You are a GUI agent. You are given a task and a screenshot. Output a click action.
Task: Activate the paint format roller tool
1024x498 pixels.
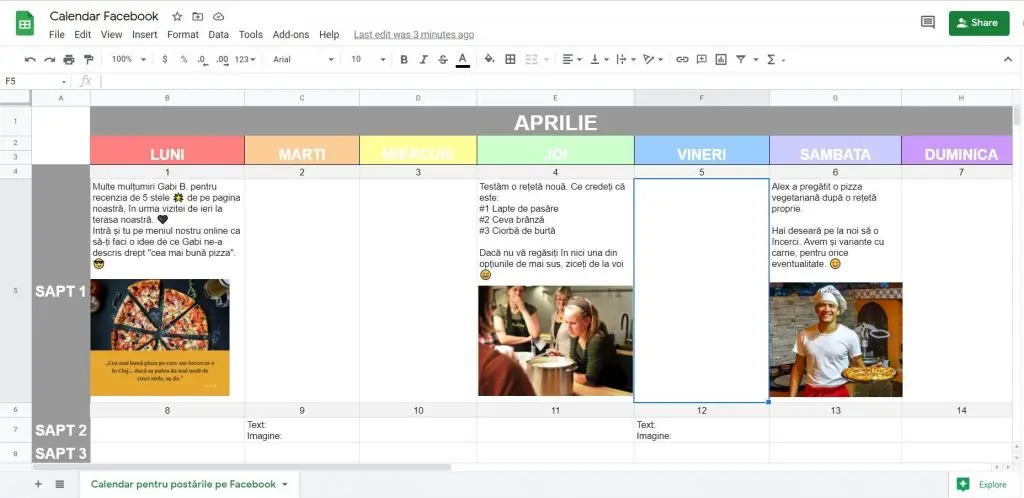point(89,59)
